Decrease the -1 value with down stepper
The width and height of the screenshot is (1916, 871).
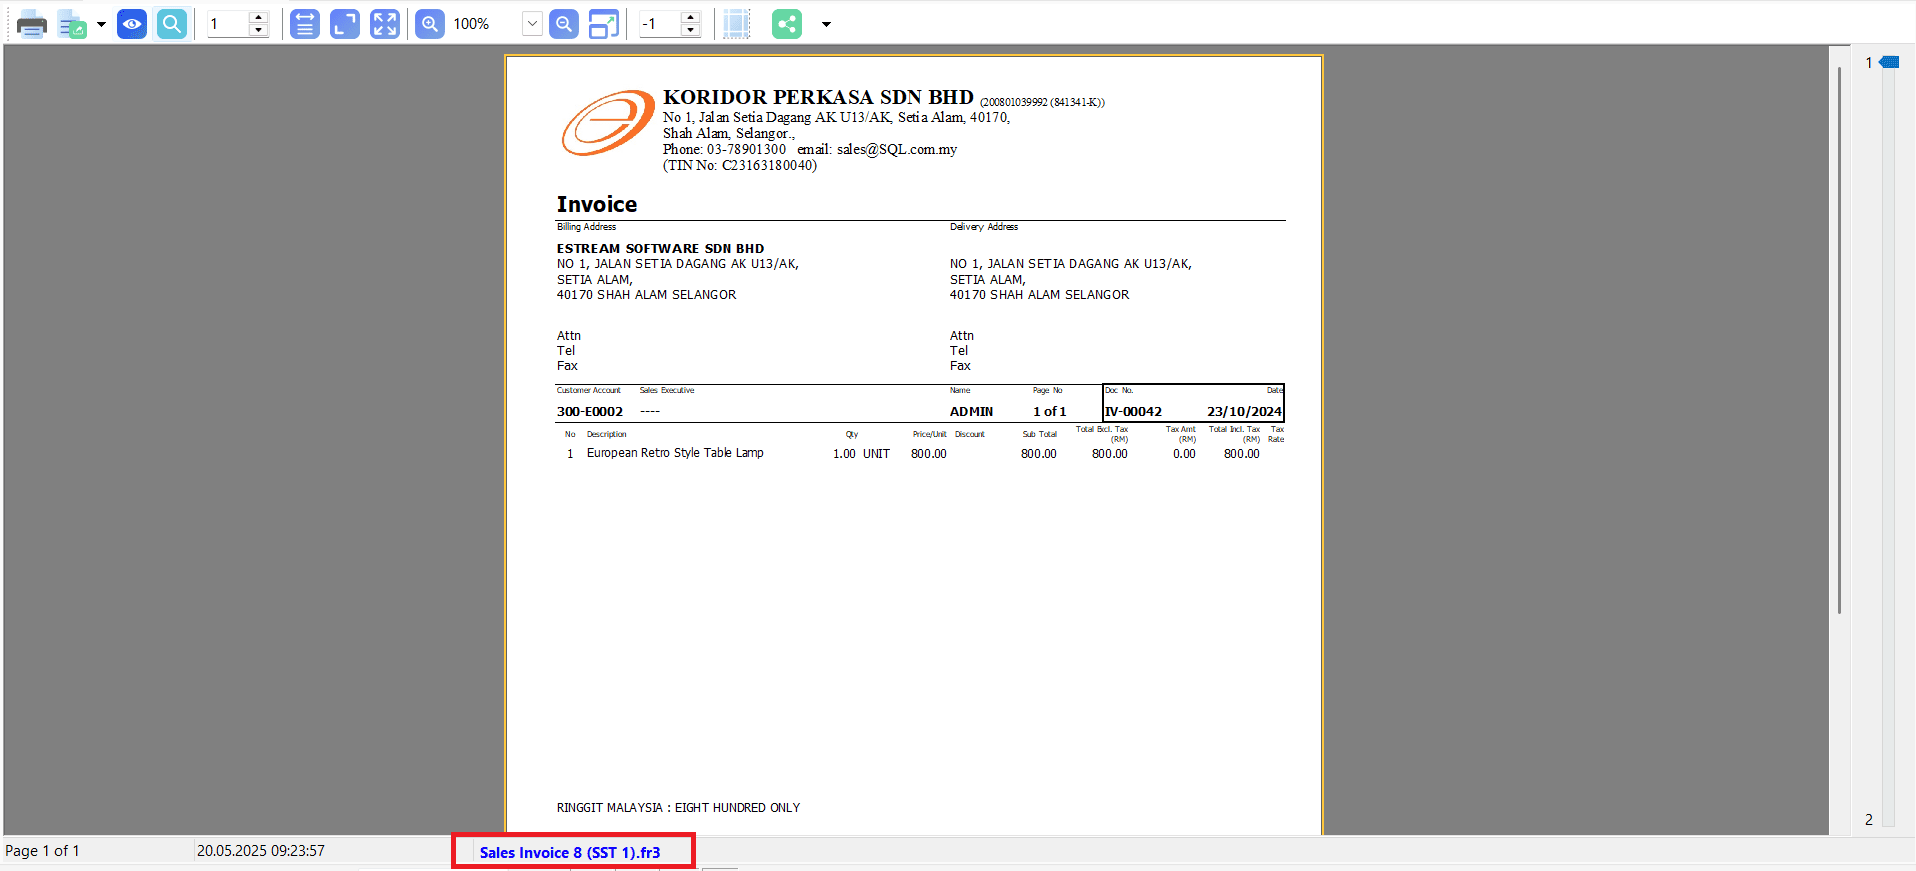pyautogui.click(x=690, y=30)
